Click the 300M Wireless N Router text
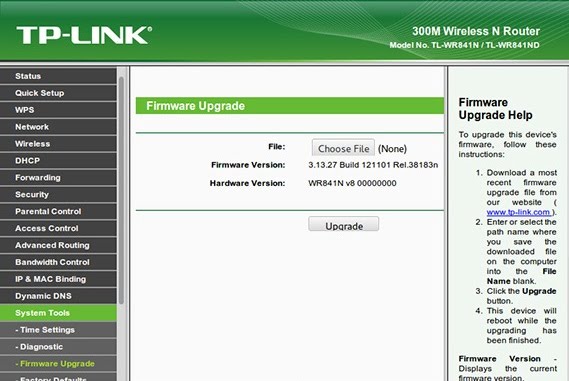The width and height of the screenshot is (569, 381). tap(476, 31)
